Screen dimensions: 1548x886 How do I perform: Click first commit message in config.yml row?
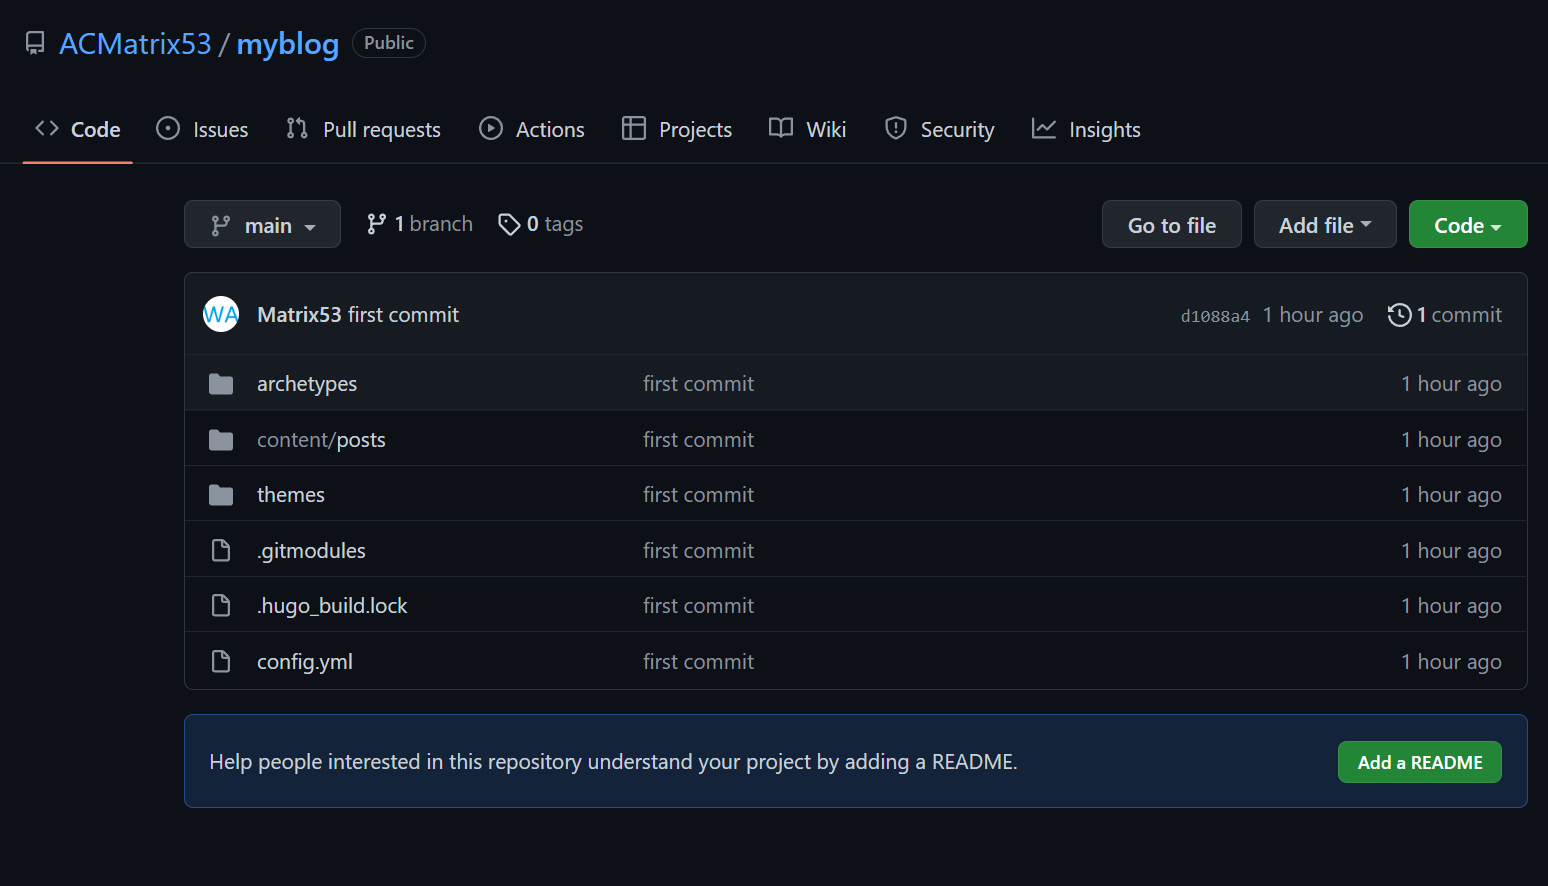tap(698, 662)
